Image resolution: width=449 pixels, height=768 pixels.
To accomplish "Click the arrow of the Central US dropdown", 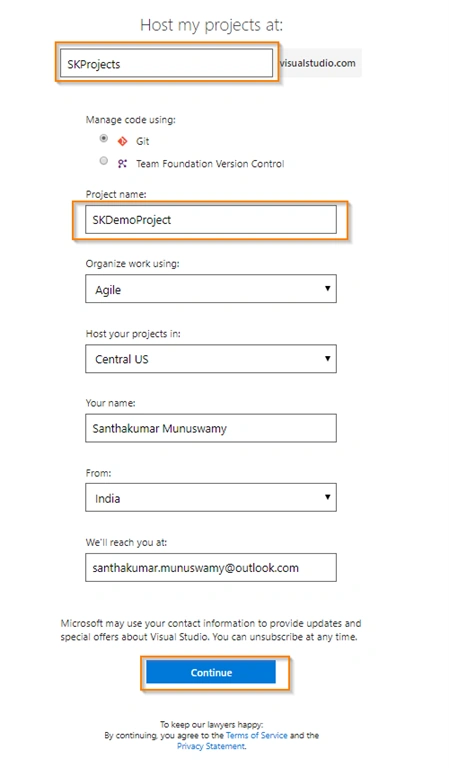I will click(x=328, y=358).
